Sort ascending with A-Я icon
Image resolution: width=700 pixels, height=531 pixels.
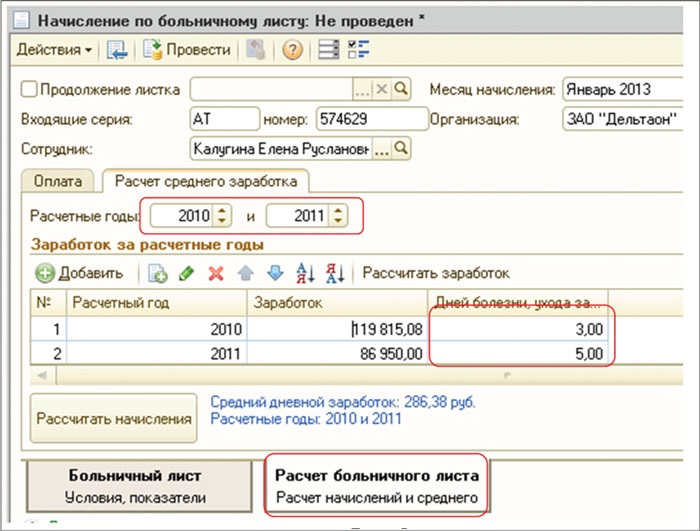(307, 272)
